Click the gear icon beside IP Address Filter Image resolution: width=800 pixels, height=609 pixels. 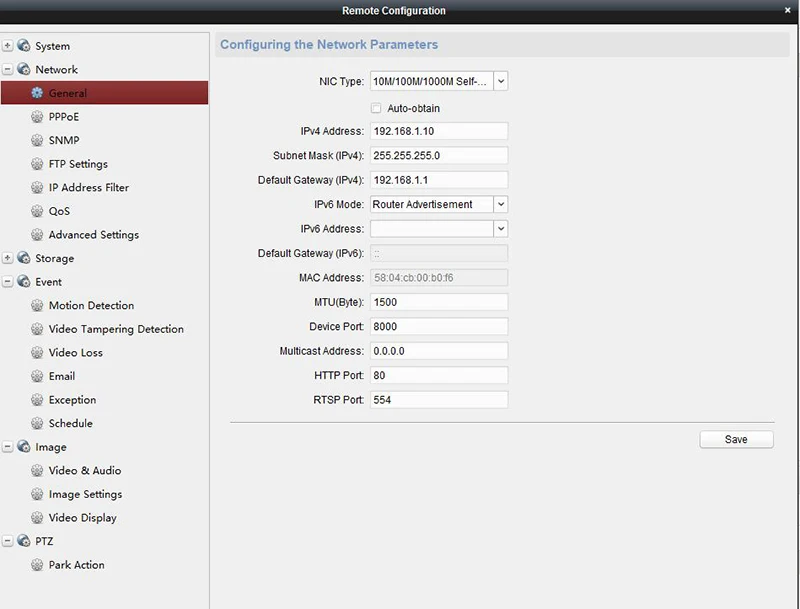click(37, 188)
